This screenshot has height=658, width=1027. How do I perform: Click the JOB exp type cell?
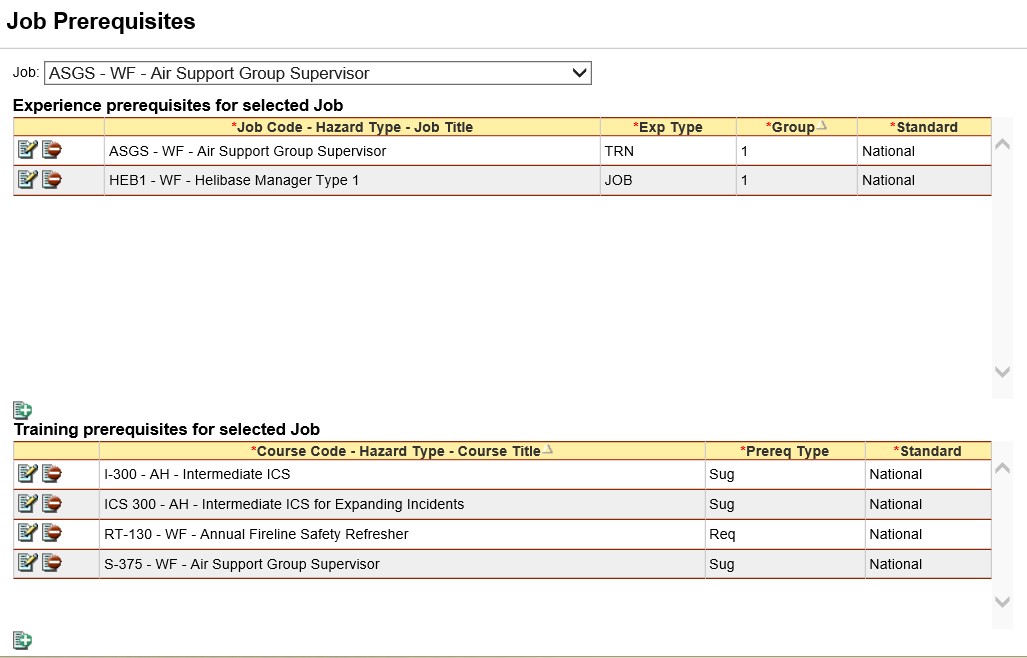[668, 180]
